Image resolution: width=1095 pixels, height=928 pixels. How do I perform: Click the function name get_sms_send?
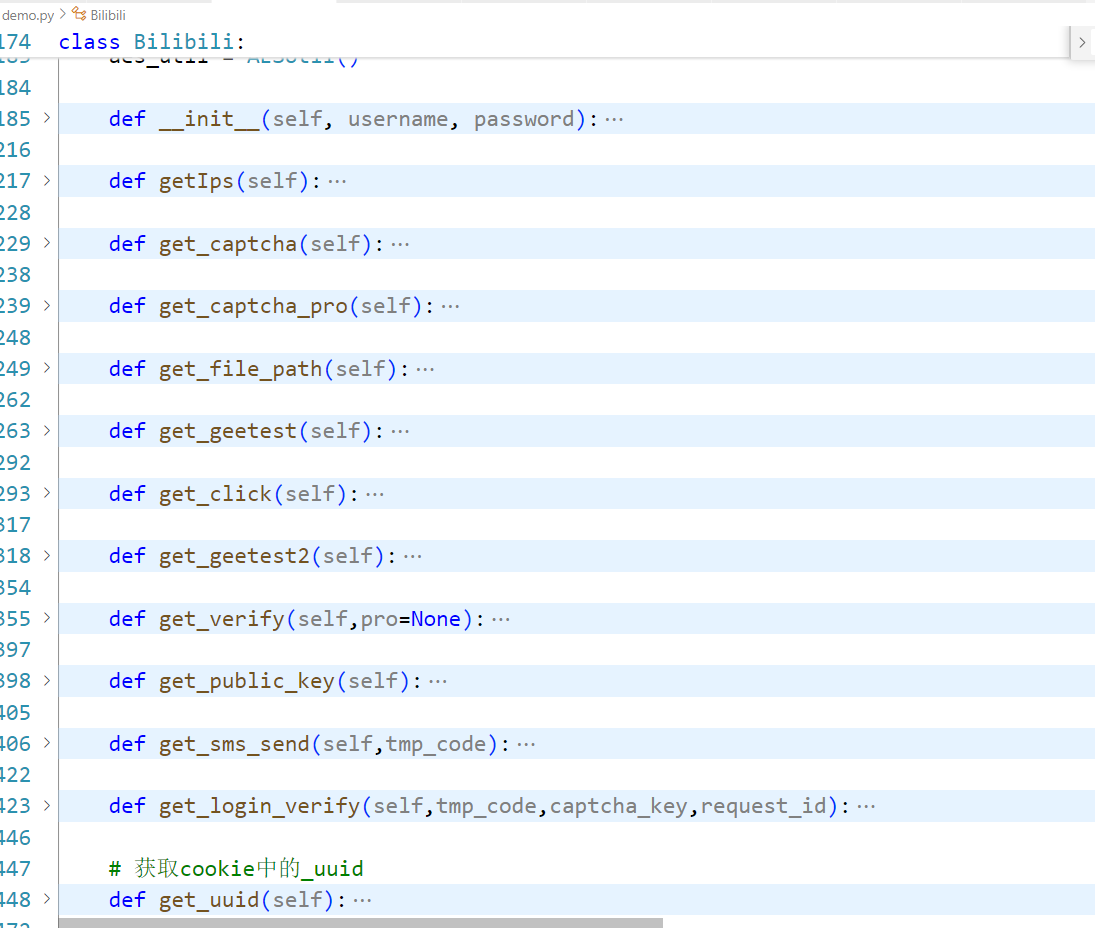point(234,744)
